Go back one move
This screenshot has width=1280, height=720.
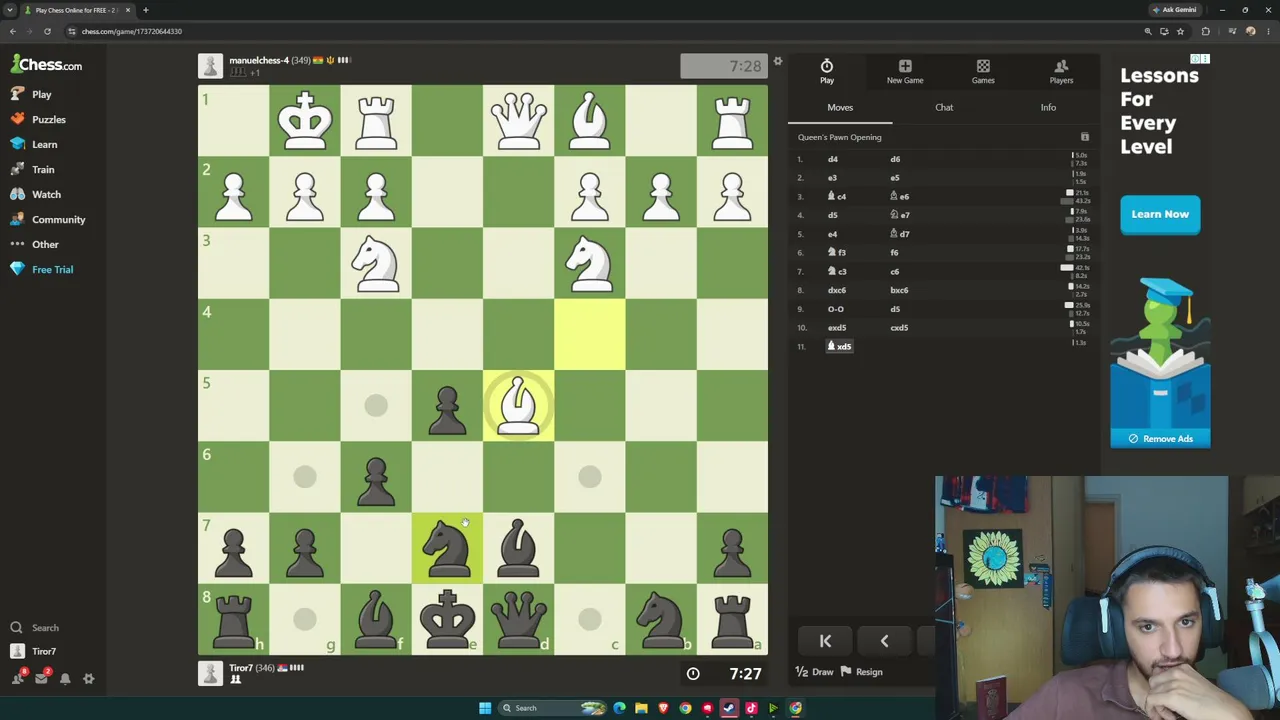click(884, 641)
